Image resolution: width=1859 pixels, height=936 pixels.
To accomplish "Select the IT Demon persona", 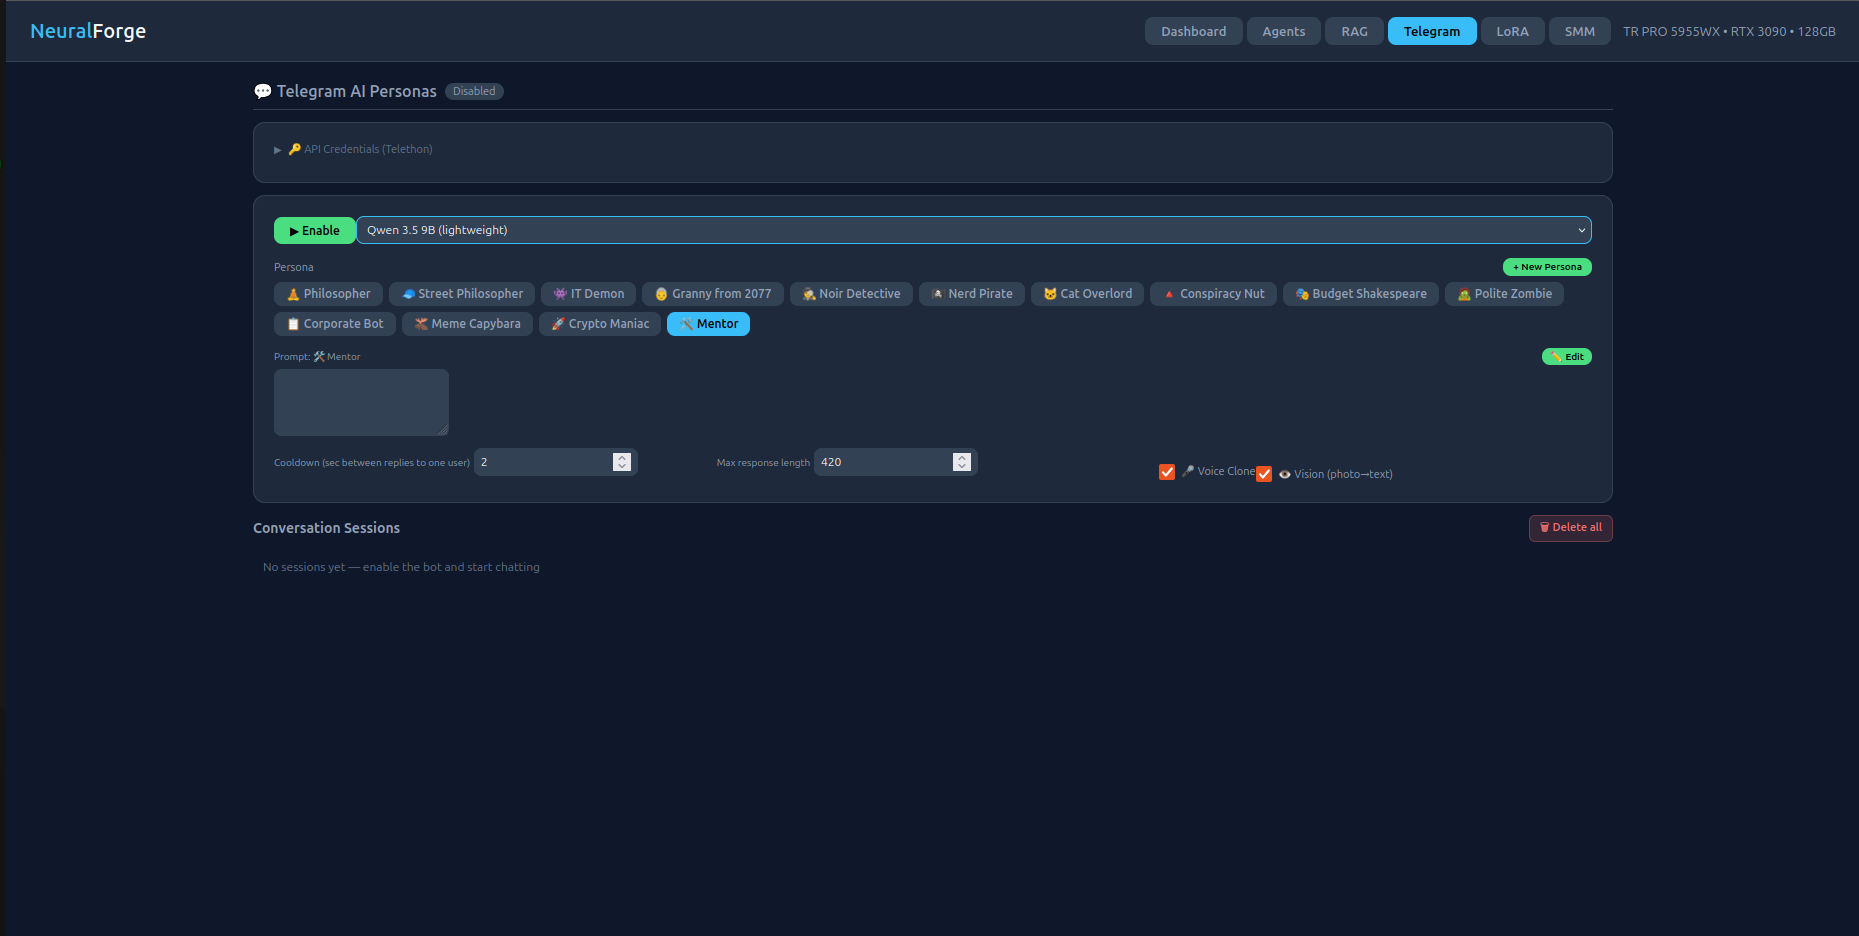I will [589, 294].
